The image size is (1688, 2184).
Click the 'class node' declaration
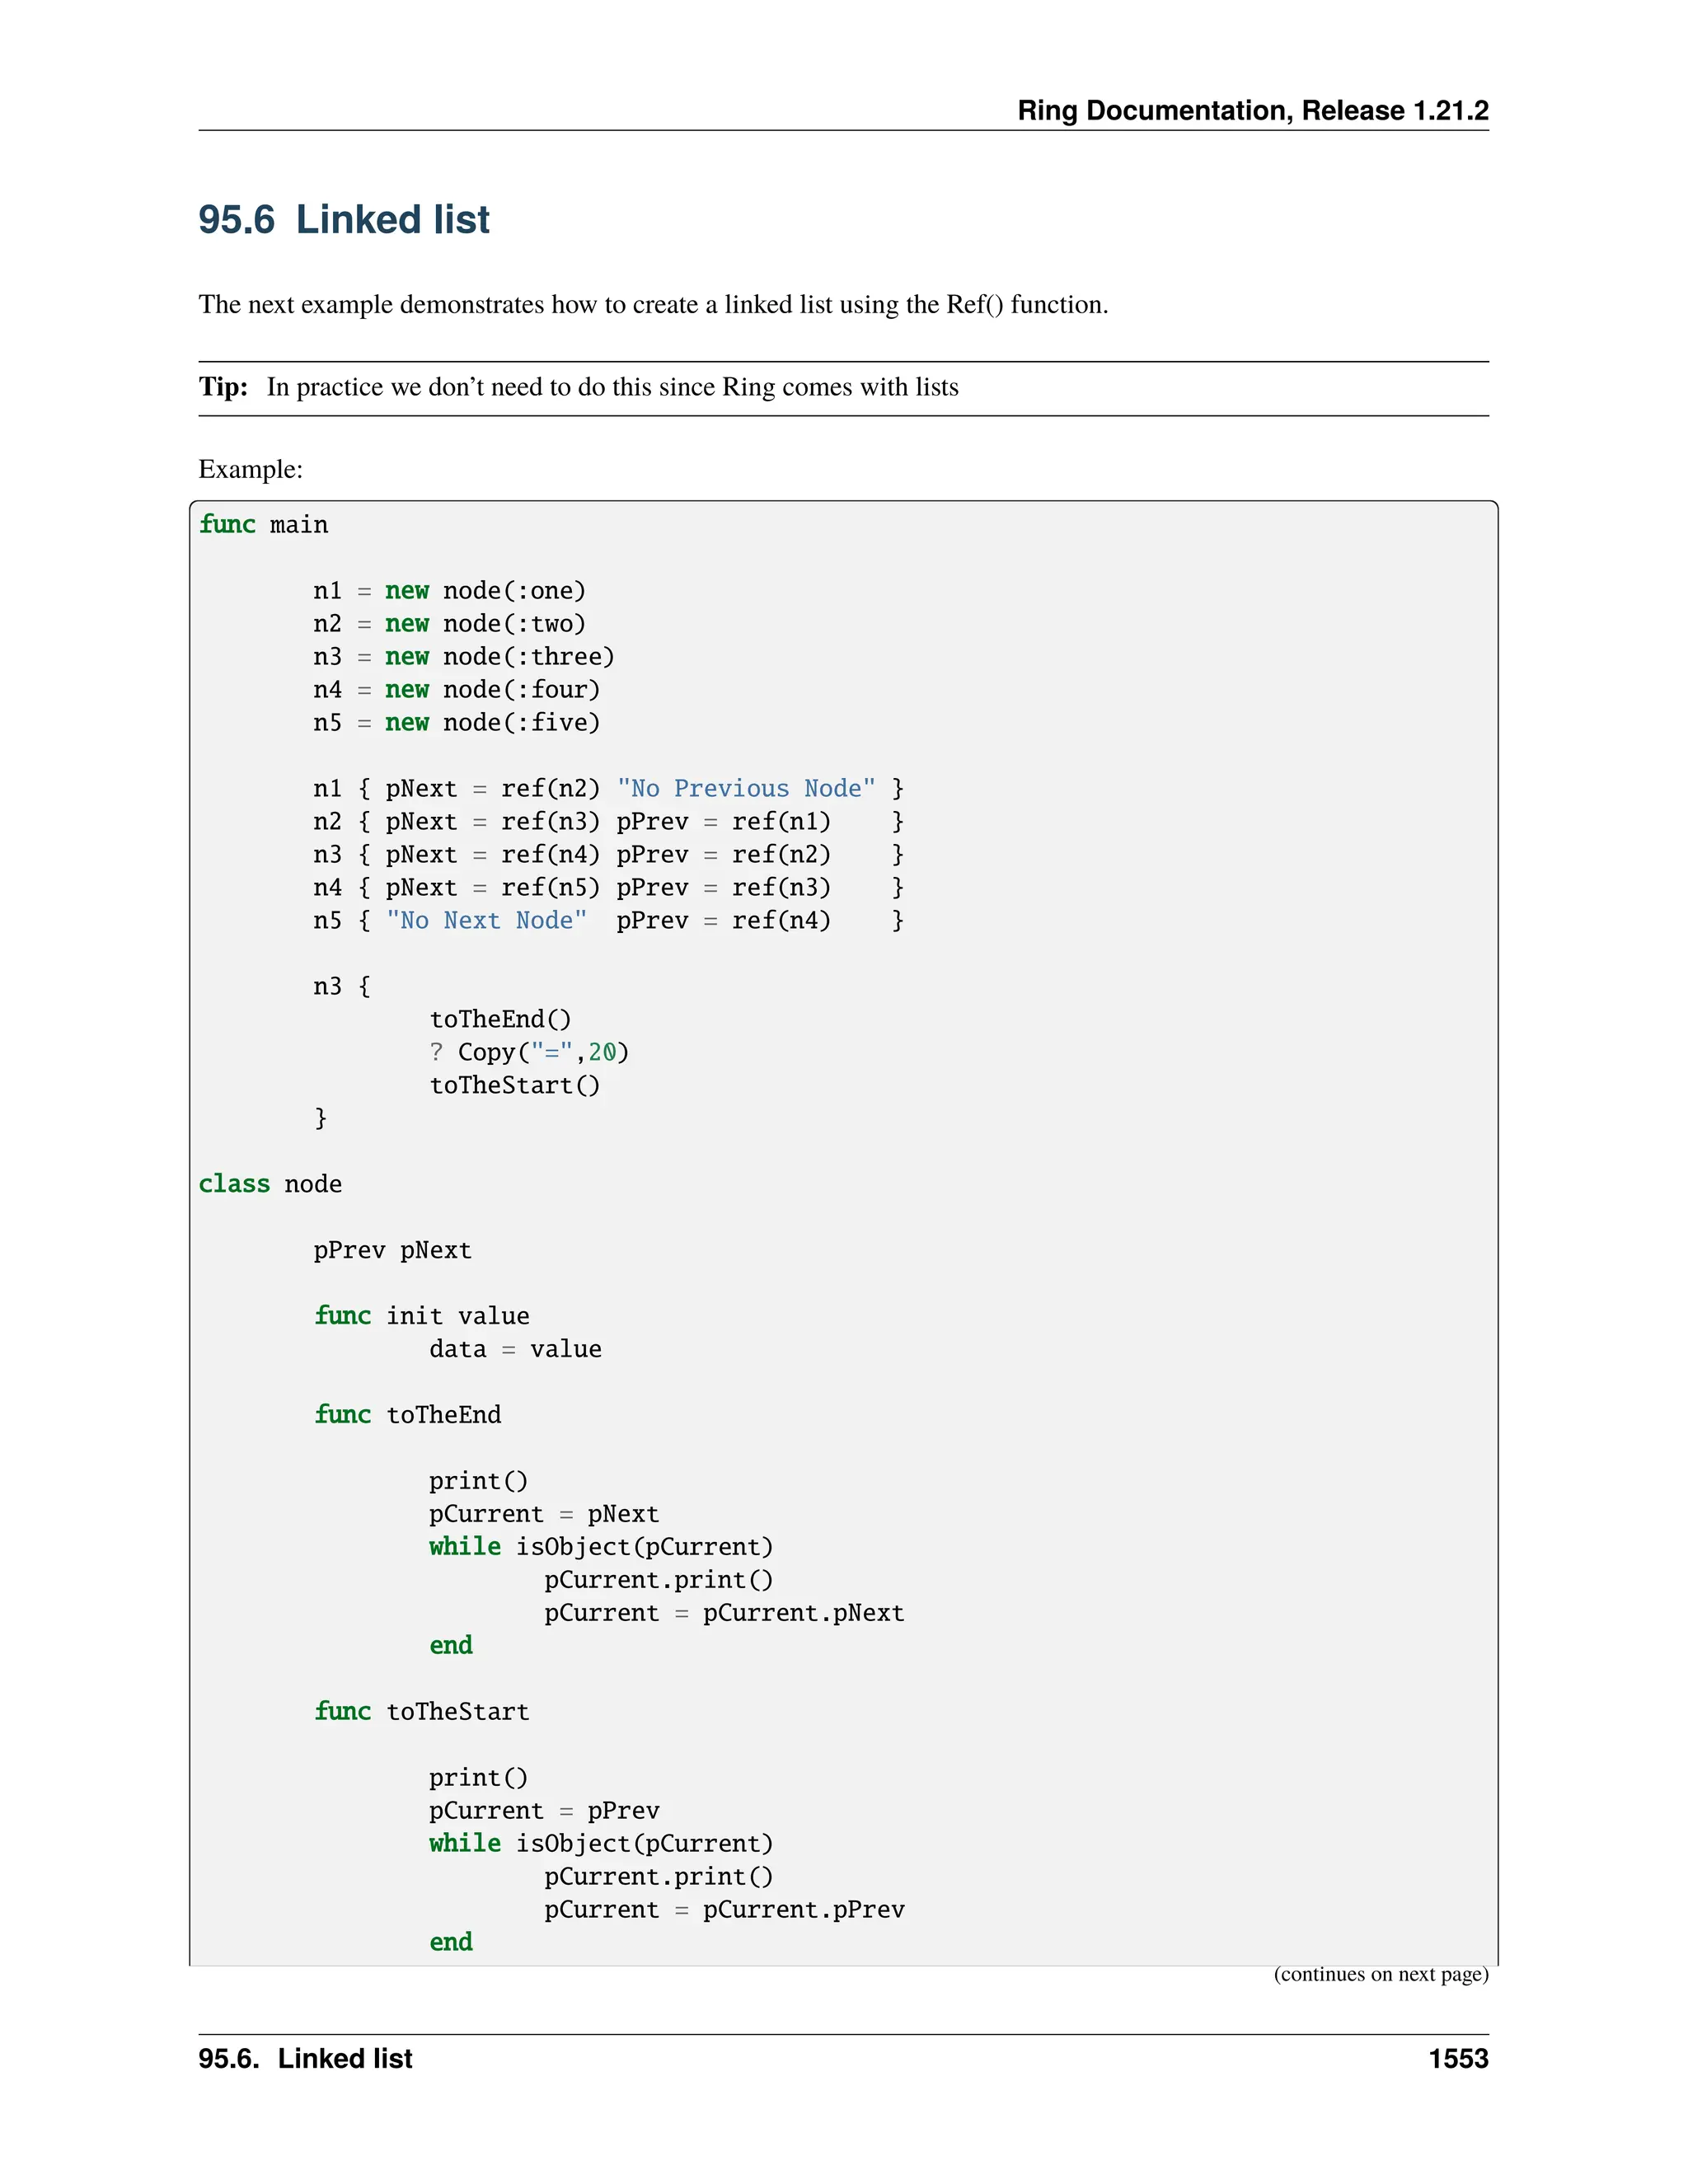(x=270, y=1184)
